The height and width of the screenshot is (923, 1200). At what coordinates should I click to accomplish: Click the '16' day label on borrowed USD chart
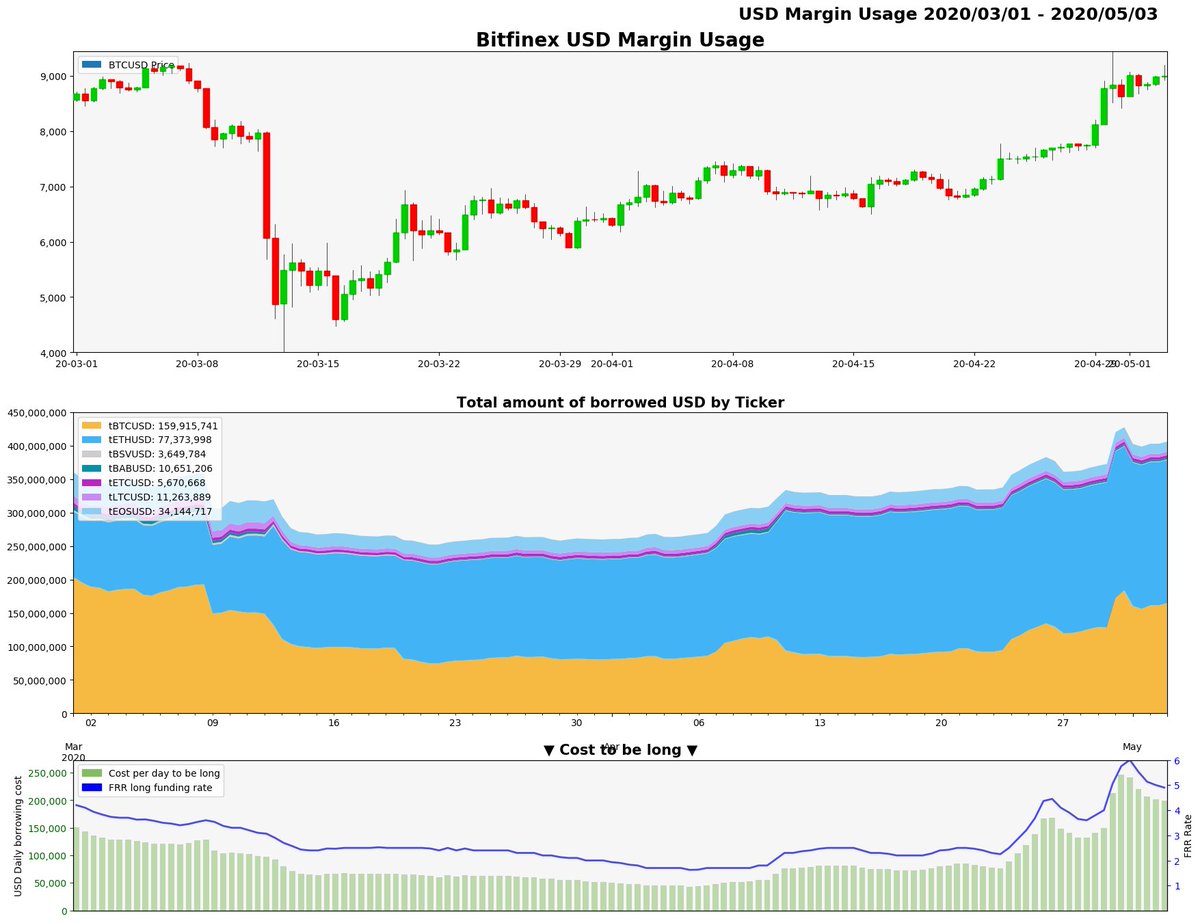334,723
